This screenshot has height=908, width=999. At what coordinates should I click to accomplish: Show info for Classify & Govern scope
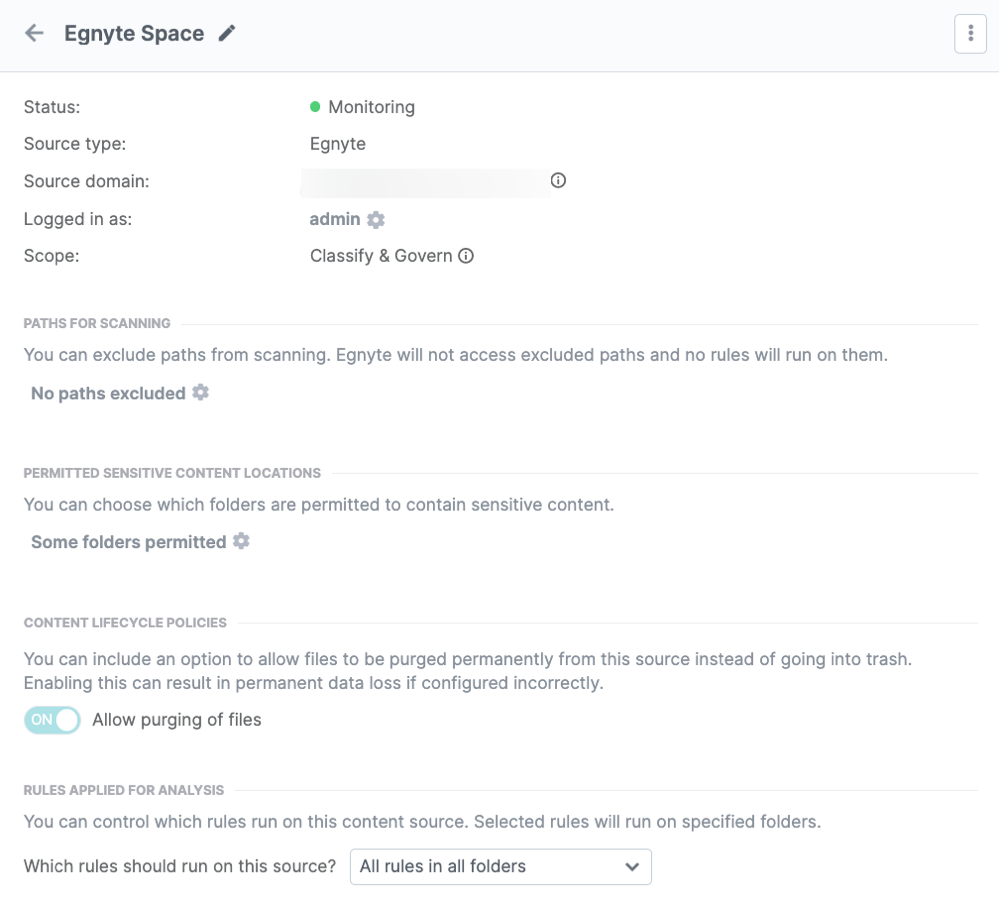pos(466,256)
